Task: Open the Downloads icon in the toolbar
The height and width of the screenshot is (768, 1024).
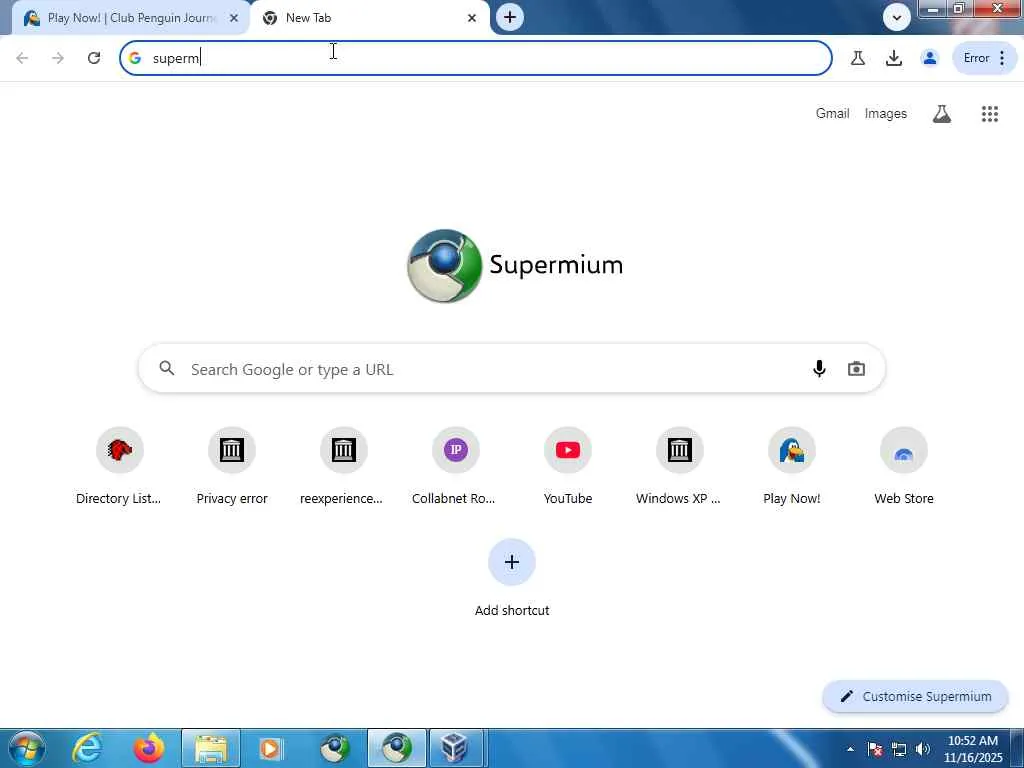Action: 894,58
